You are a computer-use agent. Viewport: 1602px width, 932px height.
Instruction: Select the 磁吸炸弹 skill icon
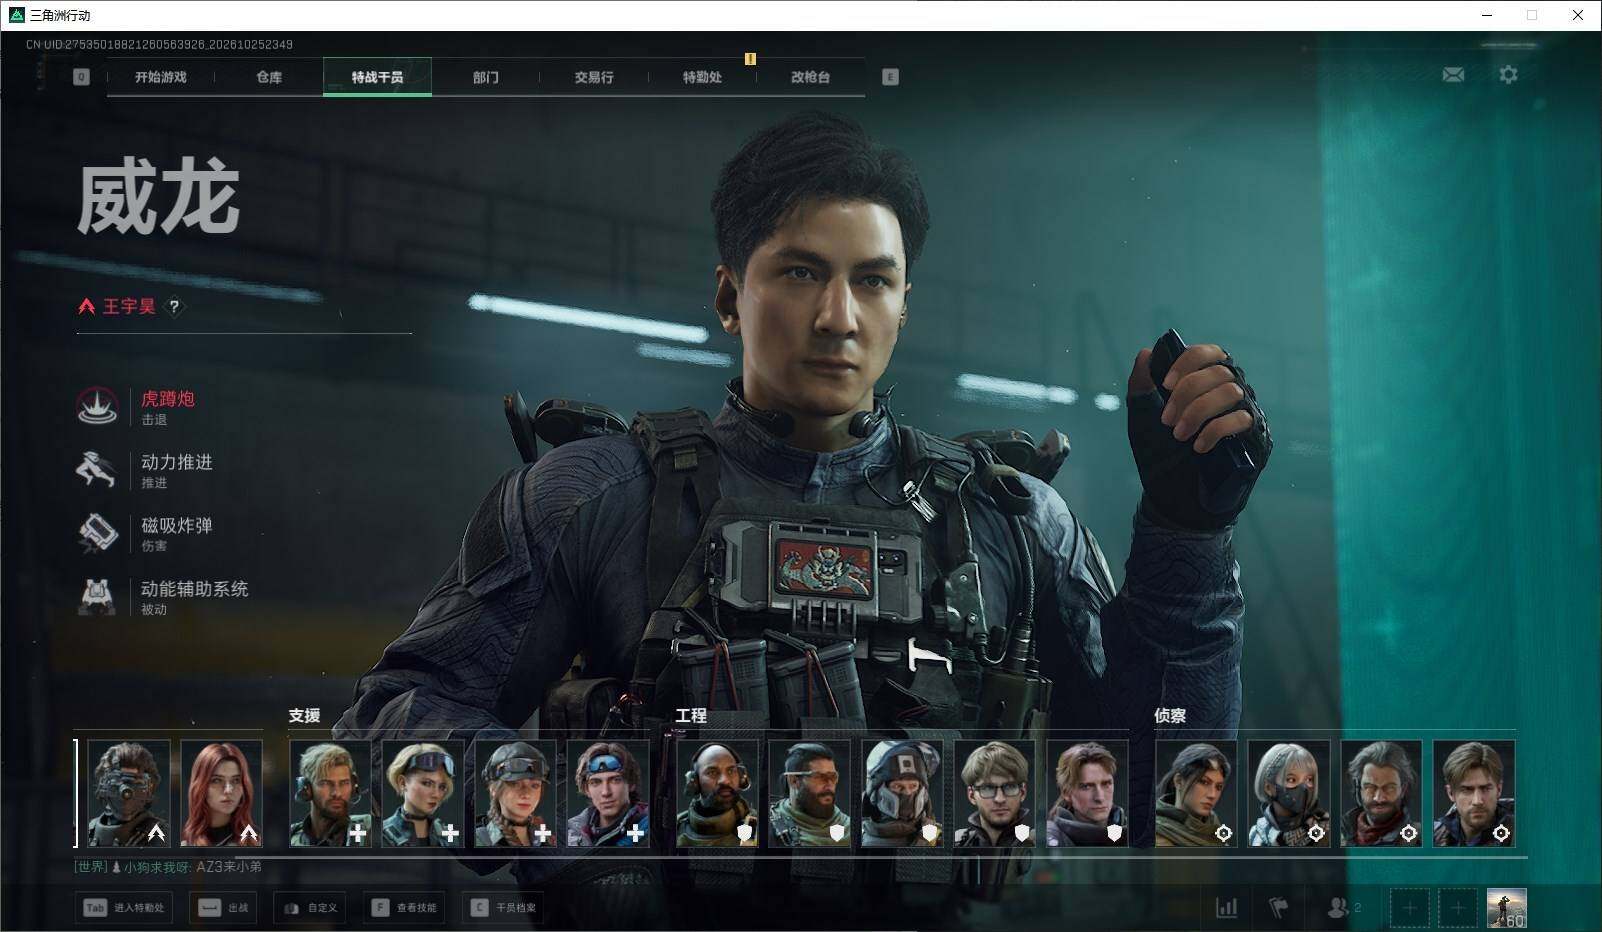98,533
